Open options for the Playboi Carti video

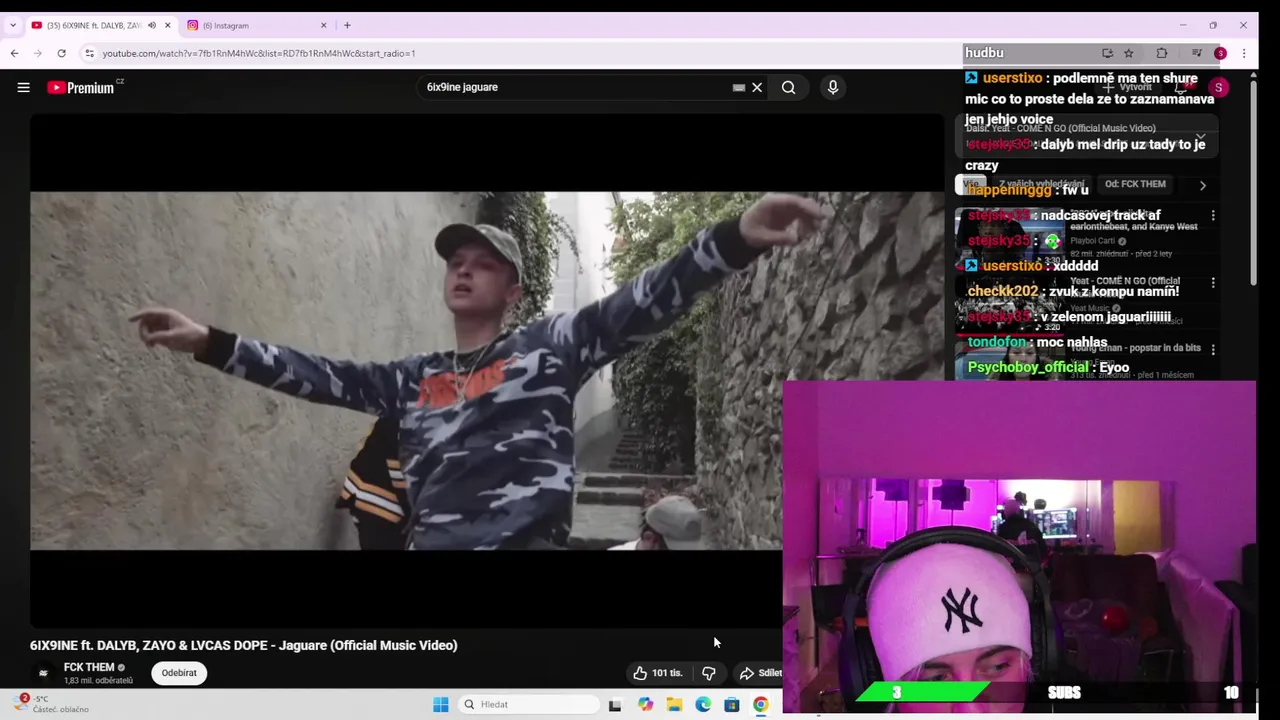[1213, 216]
